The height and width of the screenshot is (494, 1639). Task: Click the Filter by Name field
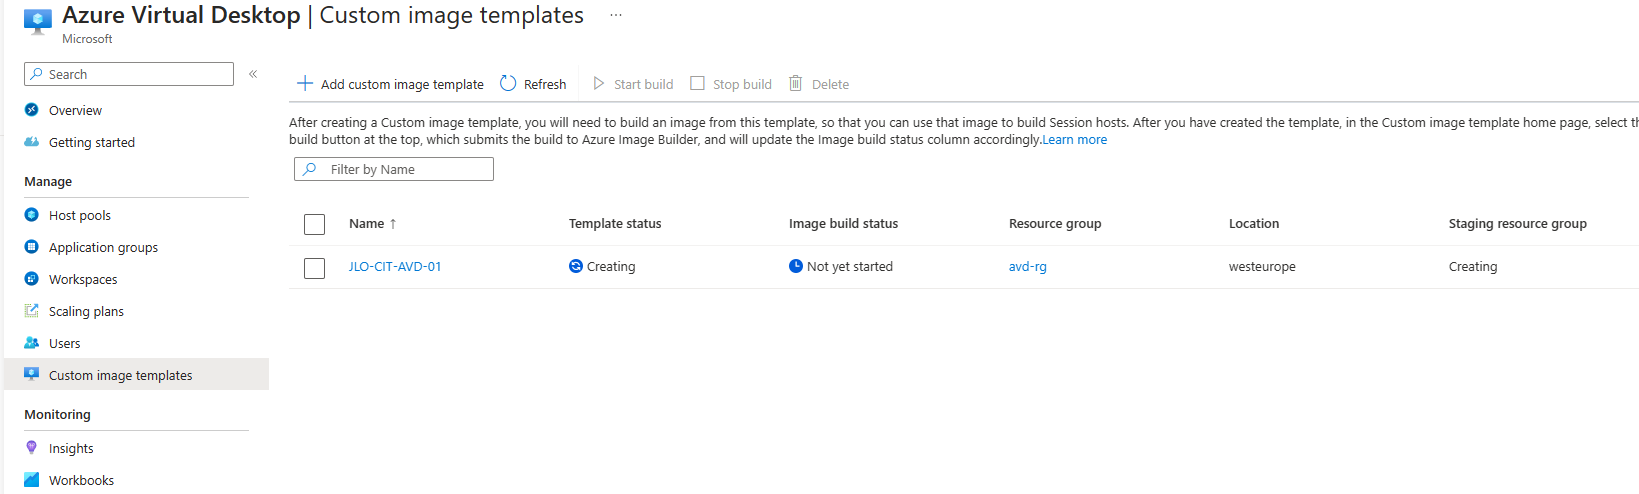pyautogui.click(x=394, y=169)
